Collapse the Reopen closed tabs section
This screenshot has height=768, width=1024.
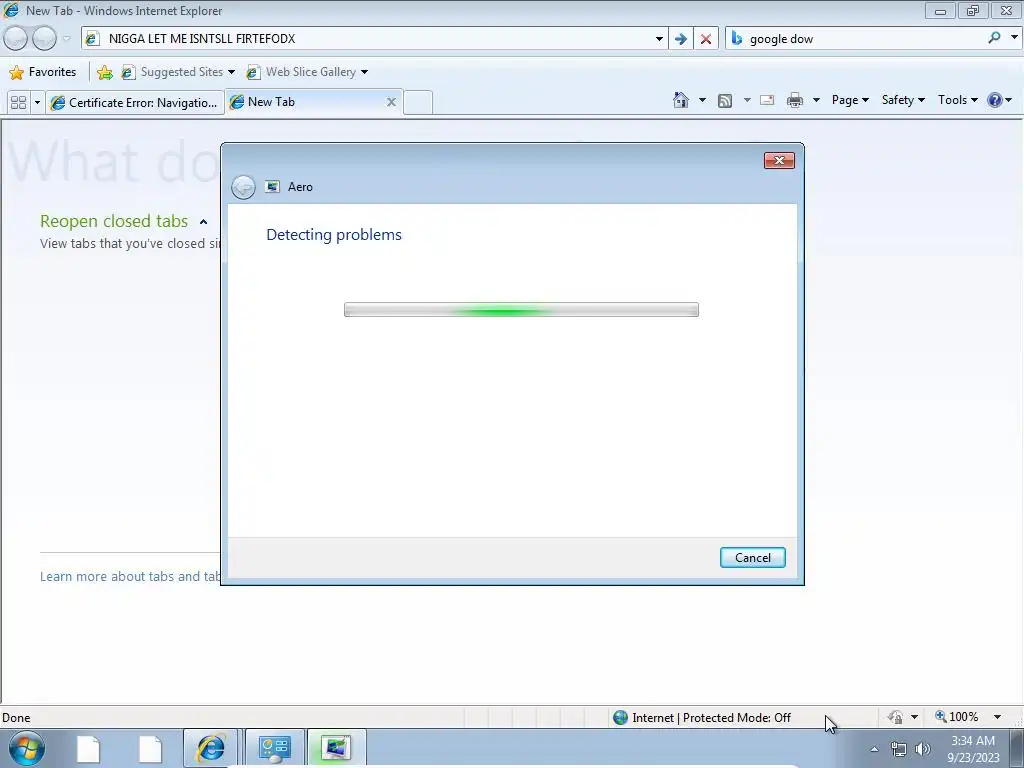[203, 222]
